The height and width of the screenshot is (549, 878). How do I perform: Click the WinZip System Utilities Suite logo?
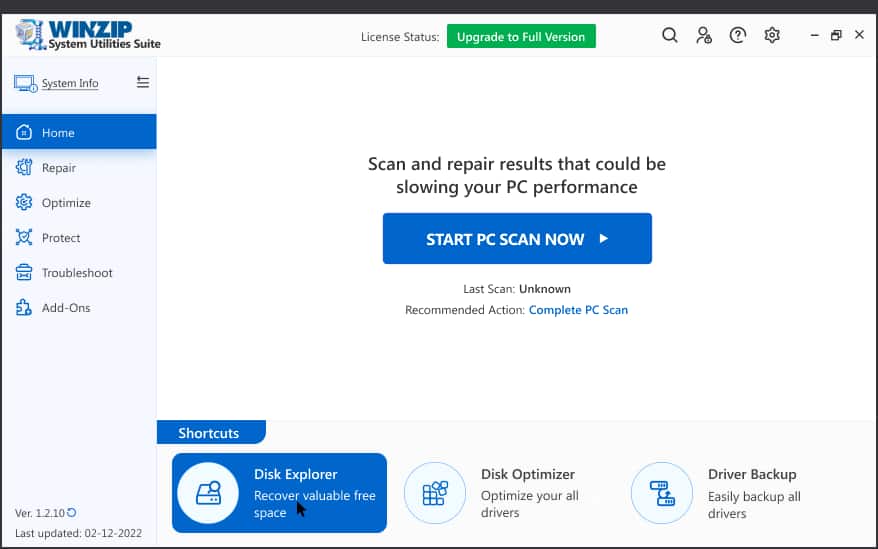[88, 35]
